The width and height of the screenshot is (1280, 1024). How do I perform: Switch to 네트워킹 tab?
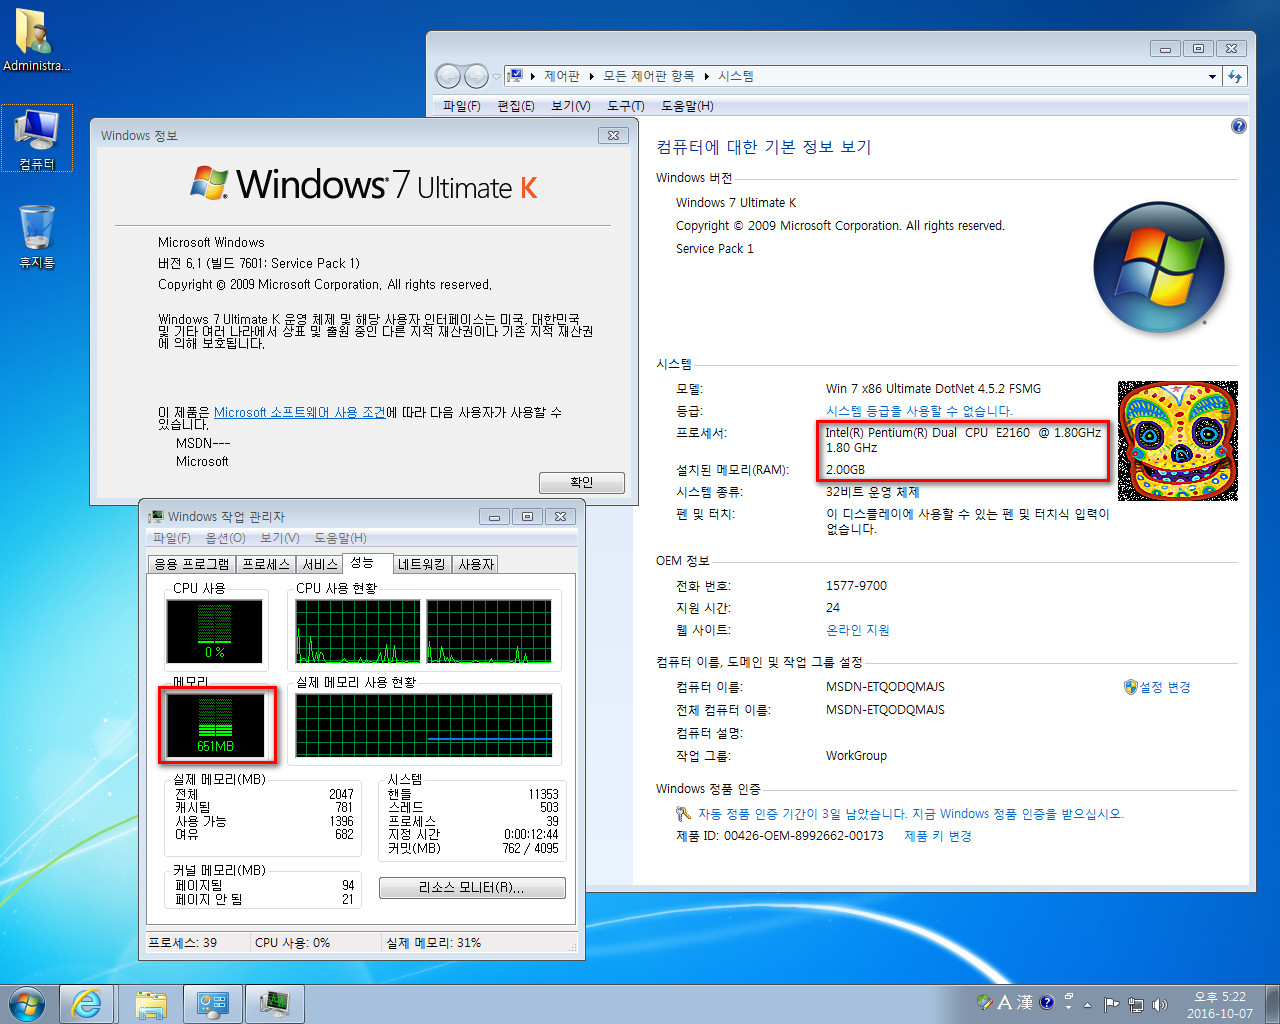[x=421, y=564]
